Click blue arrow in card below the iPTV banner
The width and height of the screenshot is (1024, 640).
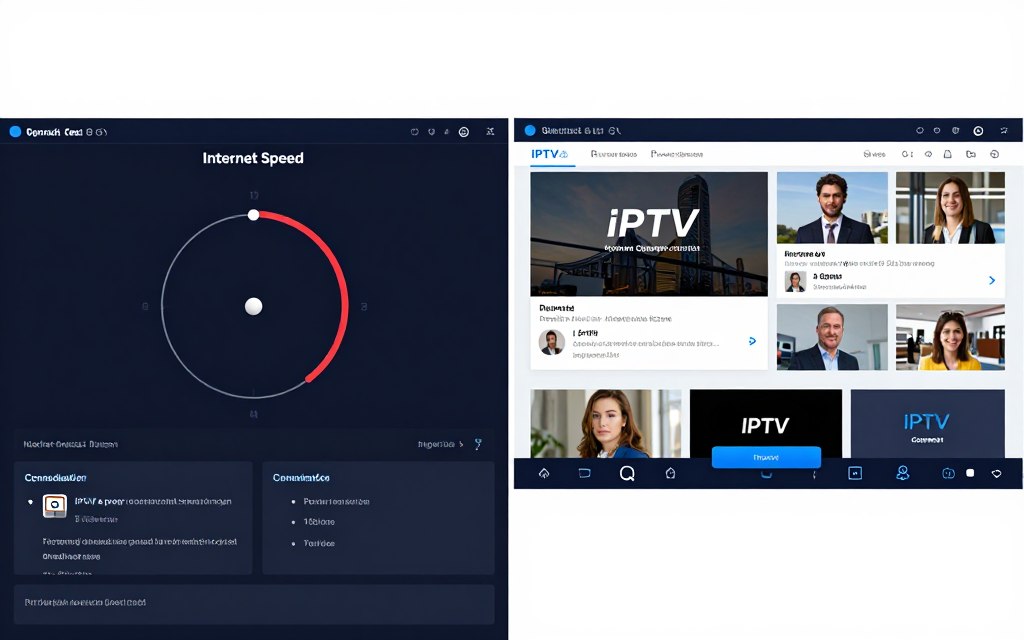(x=752, y=341)
